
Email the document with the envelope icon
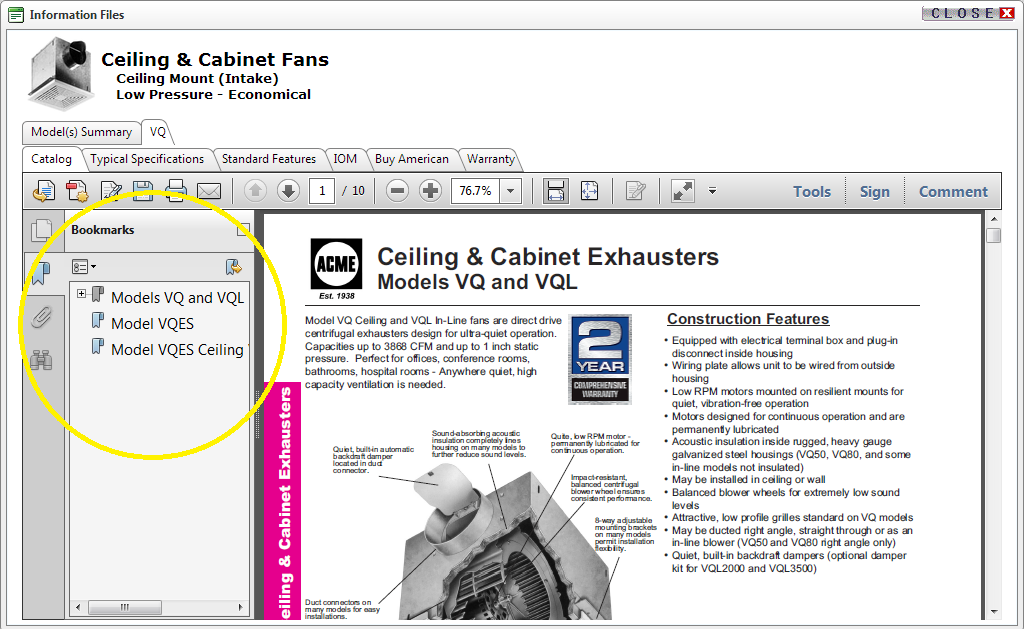click(209, 191)
